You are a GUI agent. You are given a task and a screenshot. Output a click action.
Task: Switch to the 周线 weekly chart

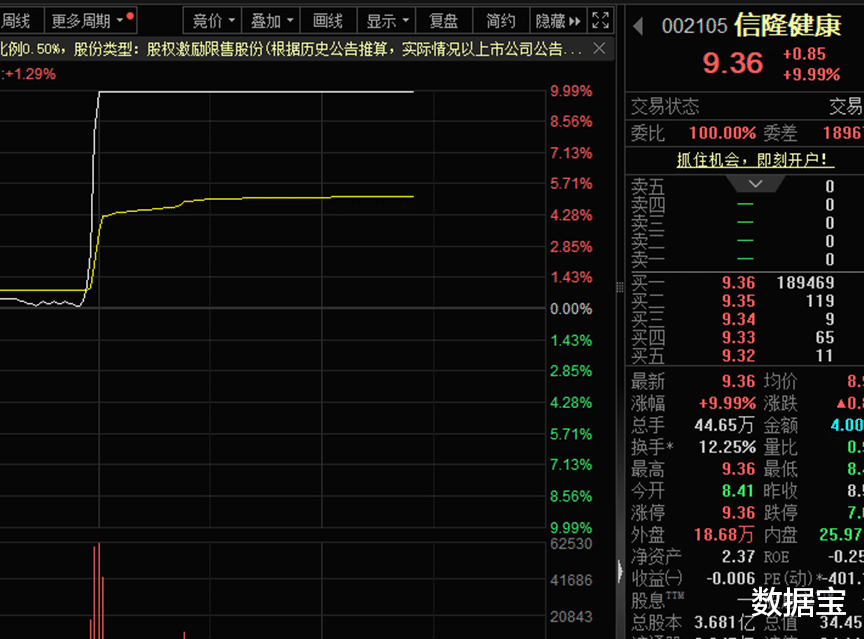(19, 19)
